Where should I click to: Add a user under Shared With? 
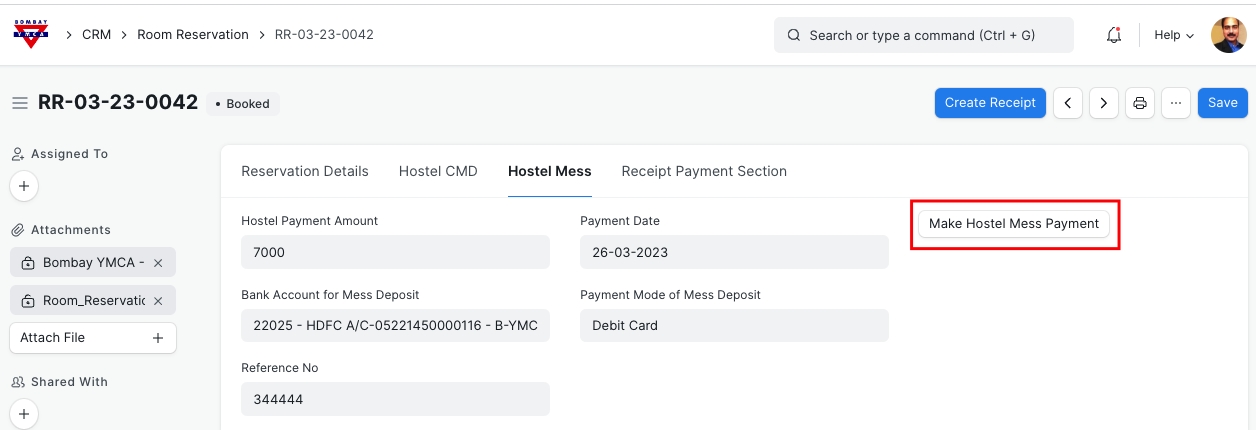pos(24,413)
